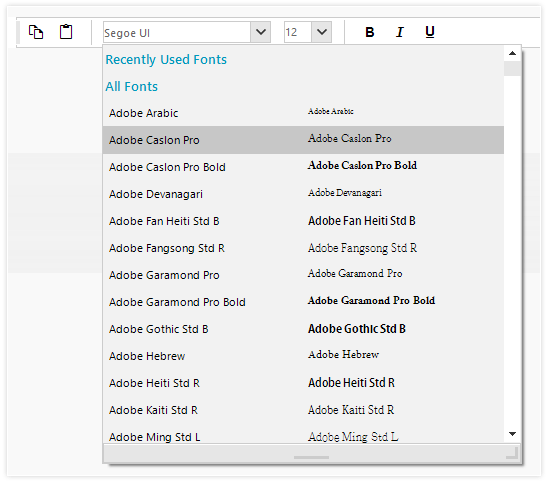Click the font size 12 field
Screen dimensions: 546x481
point(298,32)
